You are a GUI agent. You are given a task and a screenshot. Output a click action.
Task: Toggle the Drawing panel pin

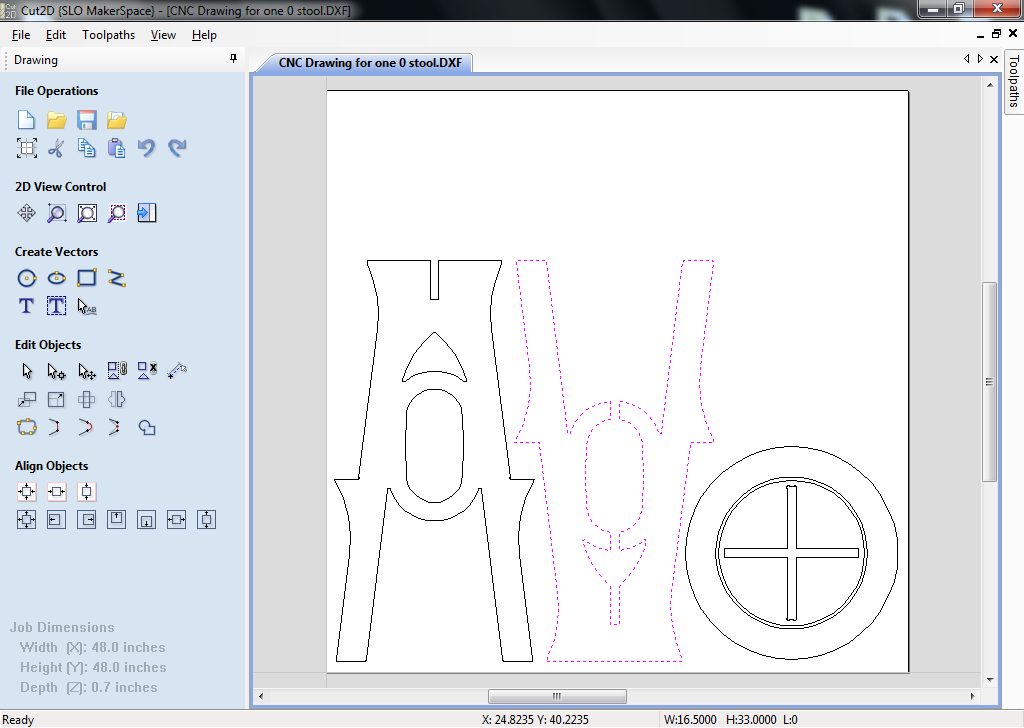pos(234,59)
